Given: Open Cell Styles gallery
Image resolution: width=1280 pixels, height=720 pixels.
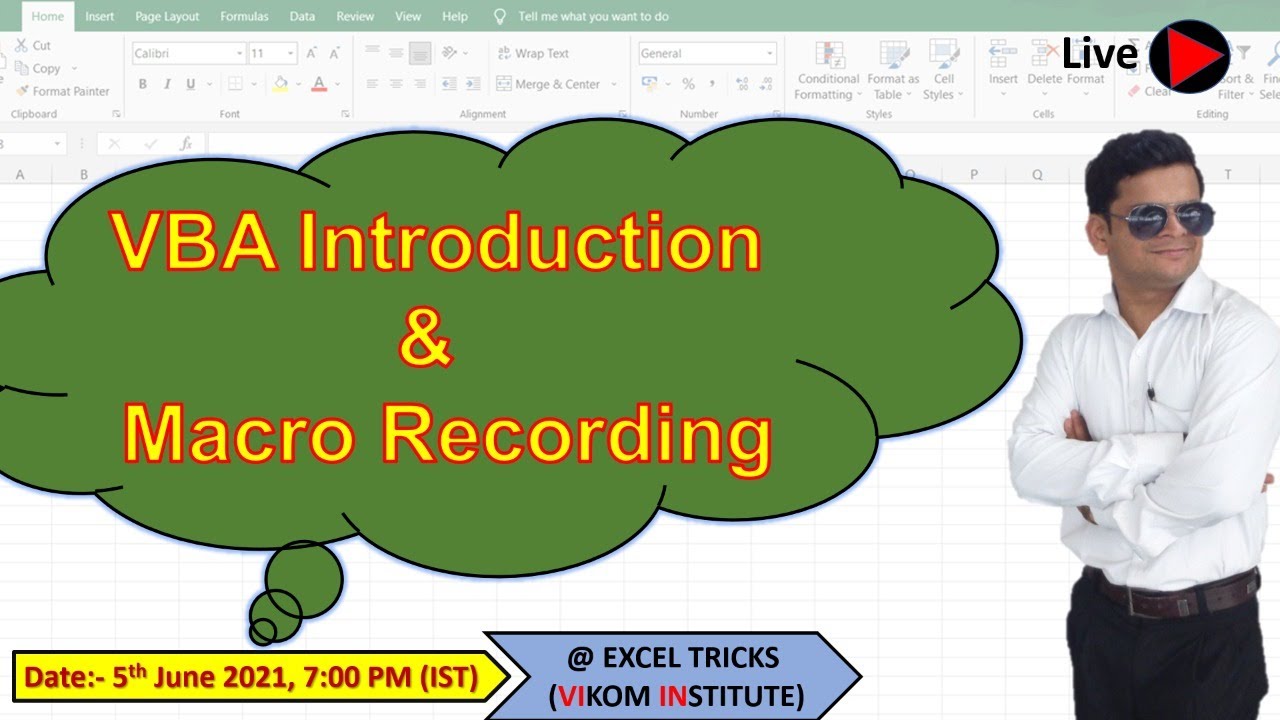Looking at the screenshot, I should tap(943, 70).
